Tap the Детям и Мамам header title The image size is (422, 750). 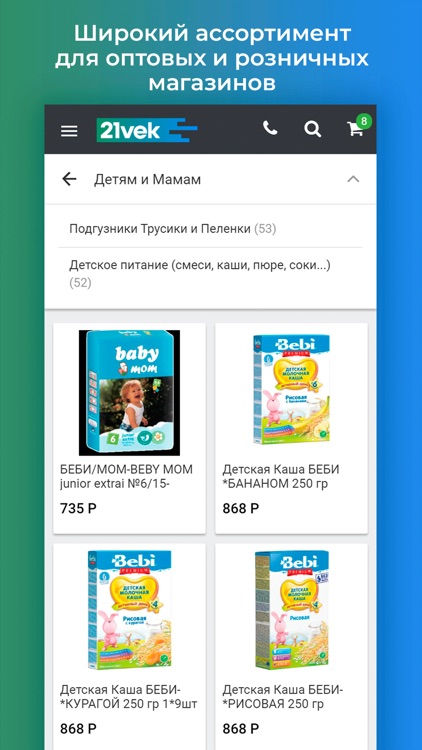tap(147, 180)
